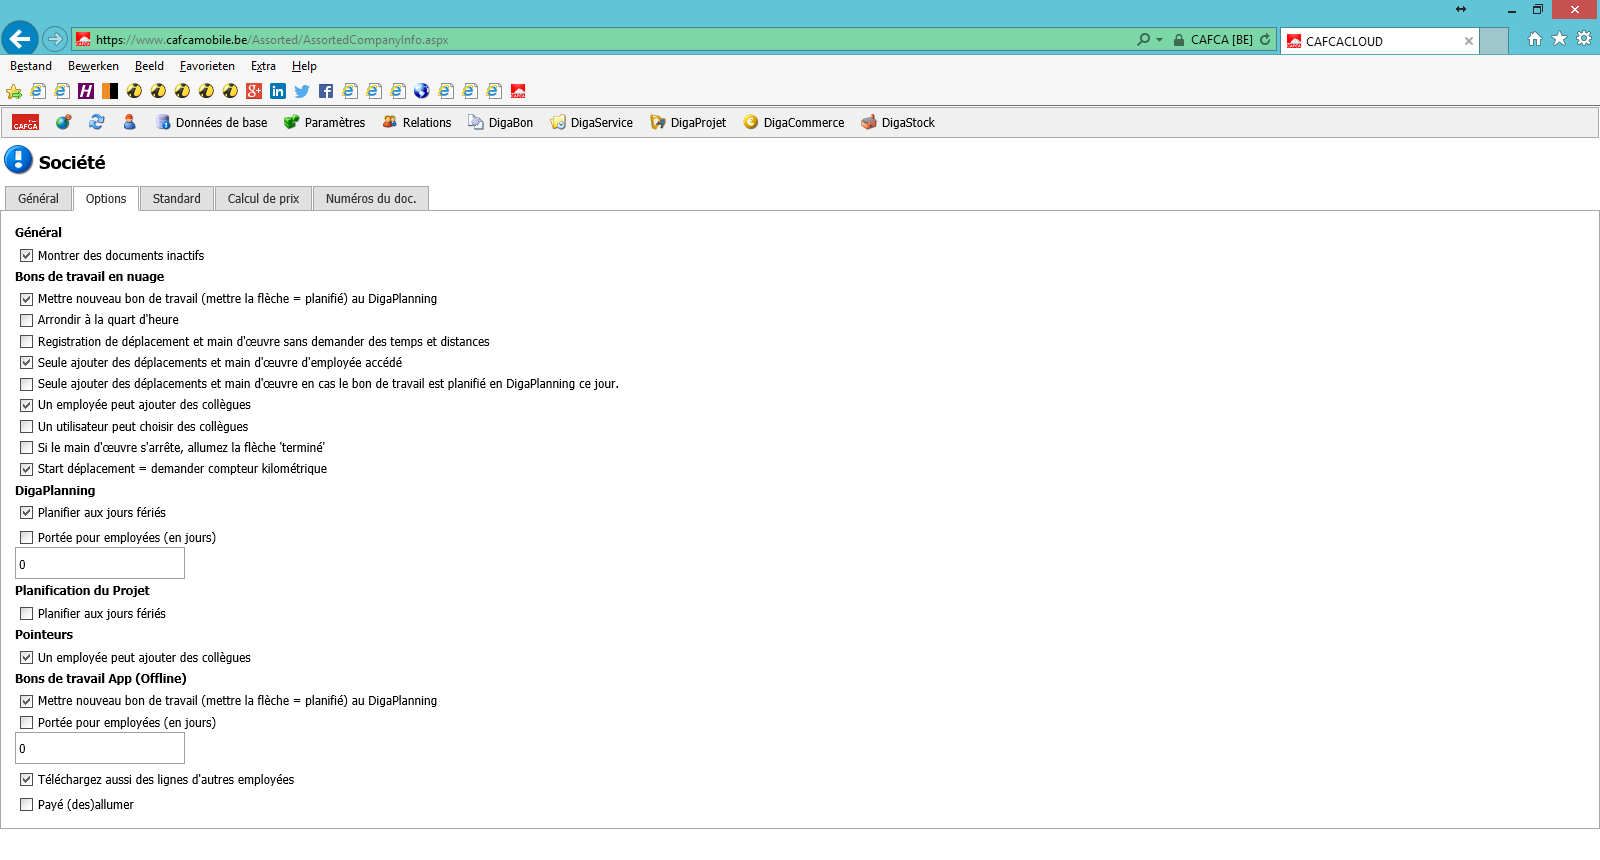
Task: Open the purple H favorites bookmark
Action: [86, 91]
